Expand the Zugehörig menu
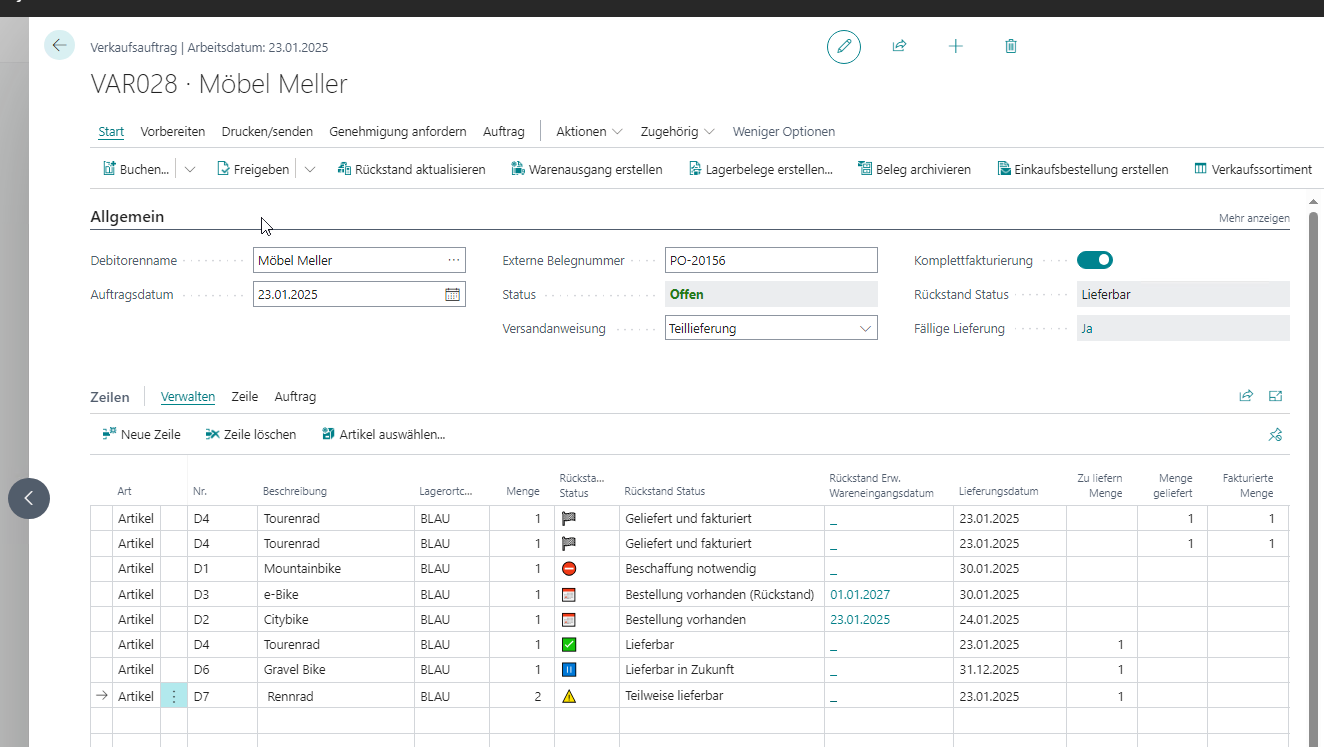The image size is (1324, 747). coord(677,132)
